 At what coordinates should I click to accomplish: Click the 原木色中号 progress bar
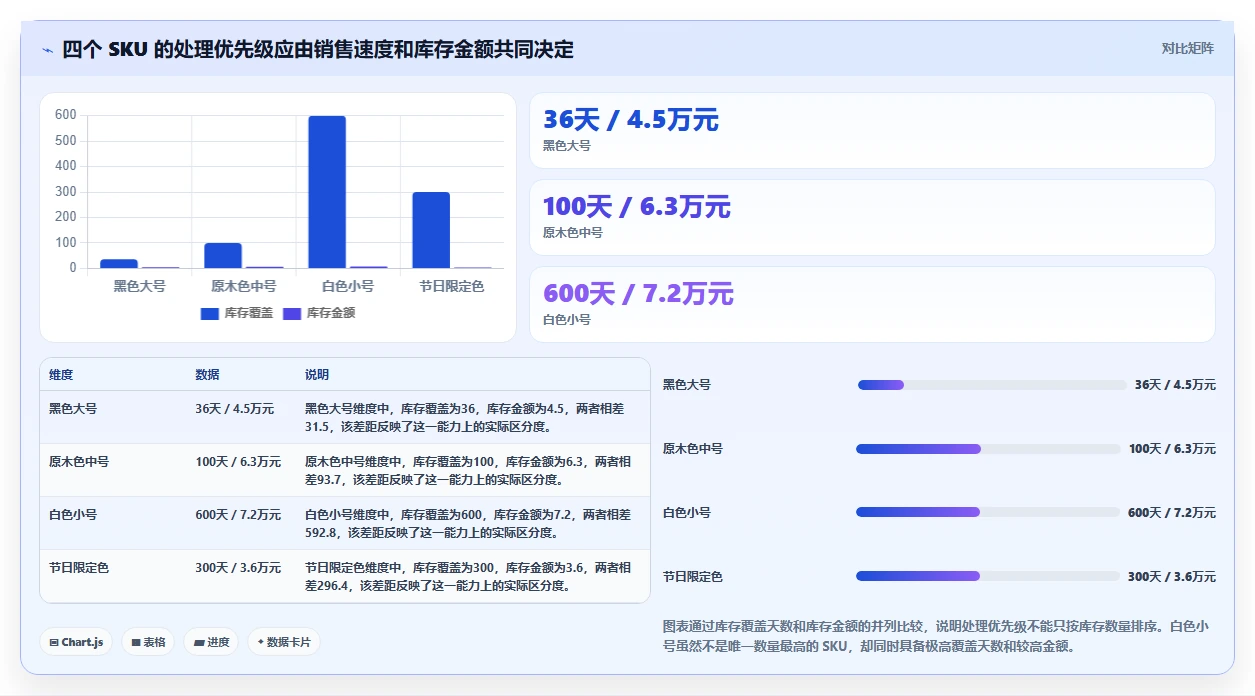(988, 449)
